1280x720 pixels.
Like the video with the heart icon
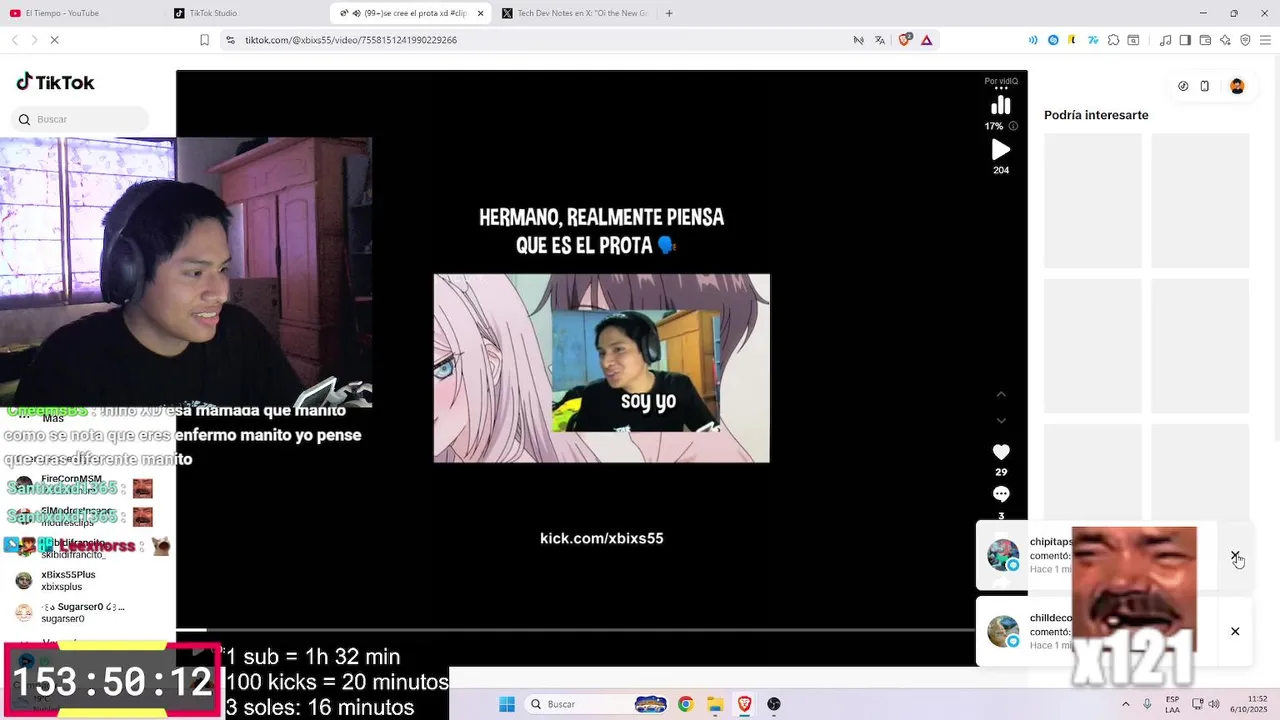1001,452
